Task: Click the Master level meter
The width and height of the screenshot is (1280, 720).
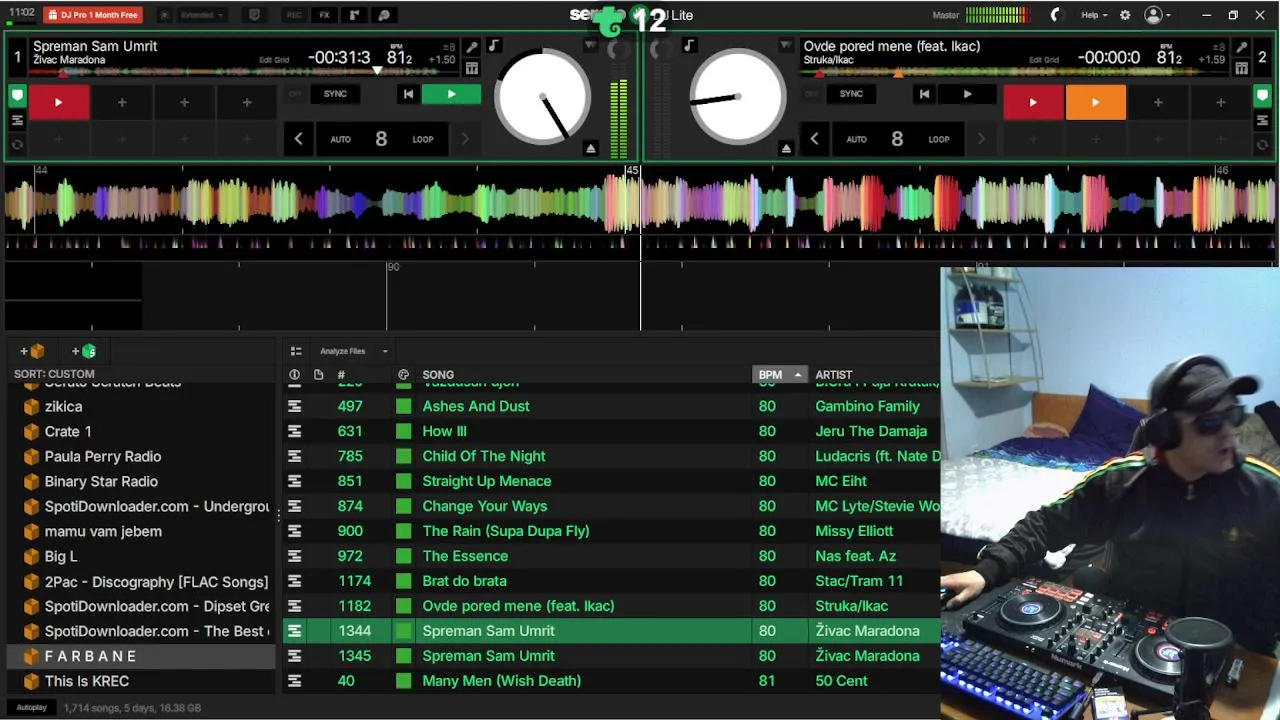Action: coord(996,15)
